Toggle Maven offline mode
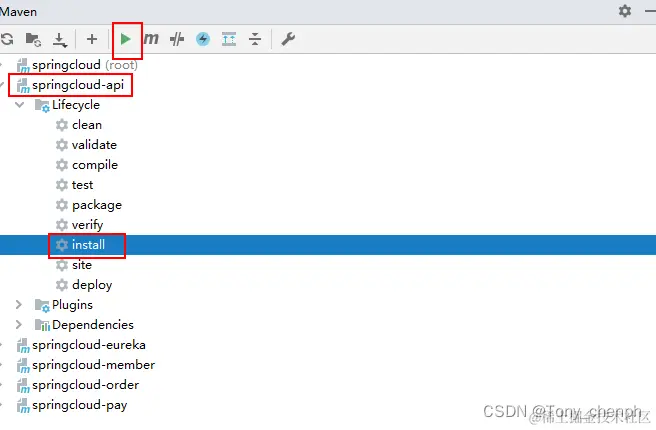This screenshot has height=430, width=656. pyautogui.click(x=203, y=39)
